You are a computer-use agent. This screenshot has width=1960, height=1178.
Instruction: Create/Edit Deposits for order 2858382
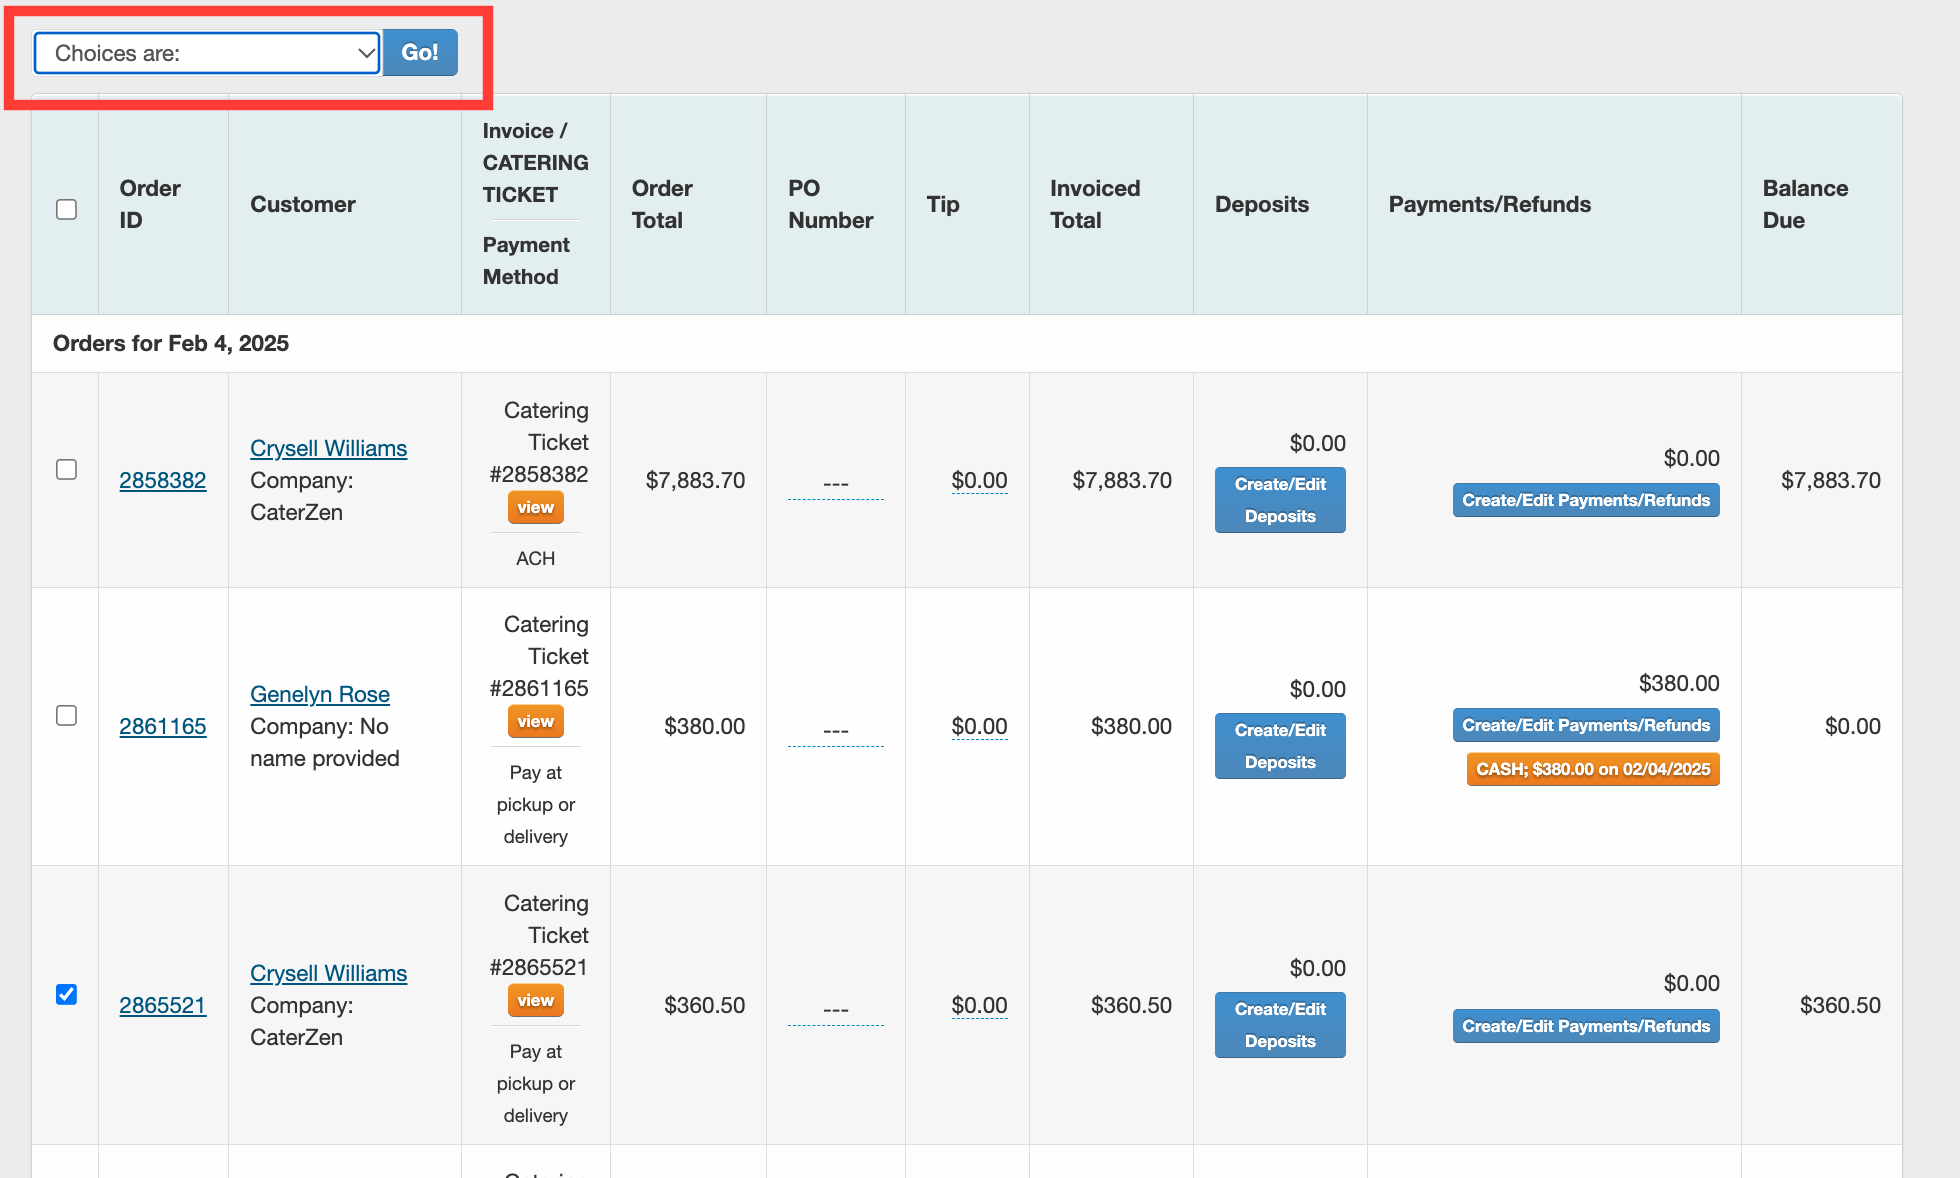[1279, 500]
